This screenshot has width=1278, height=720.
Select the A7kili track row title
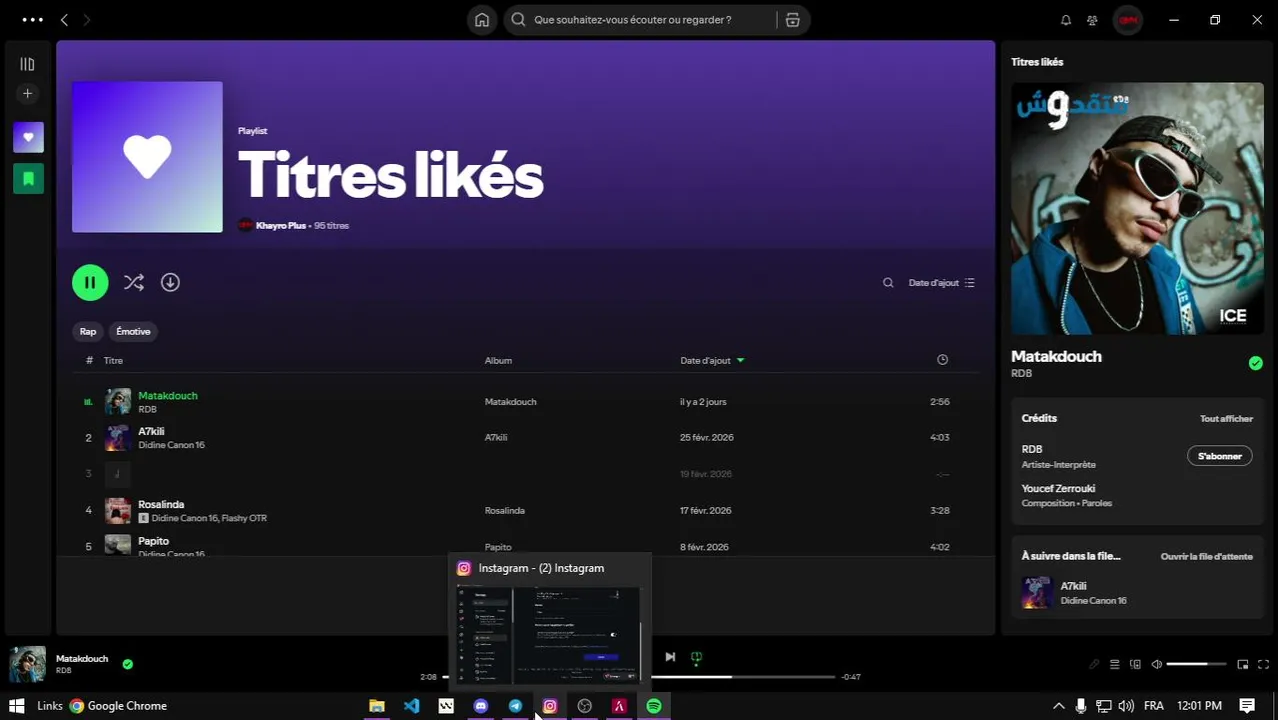[x=151, y=432]
